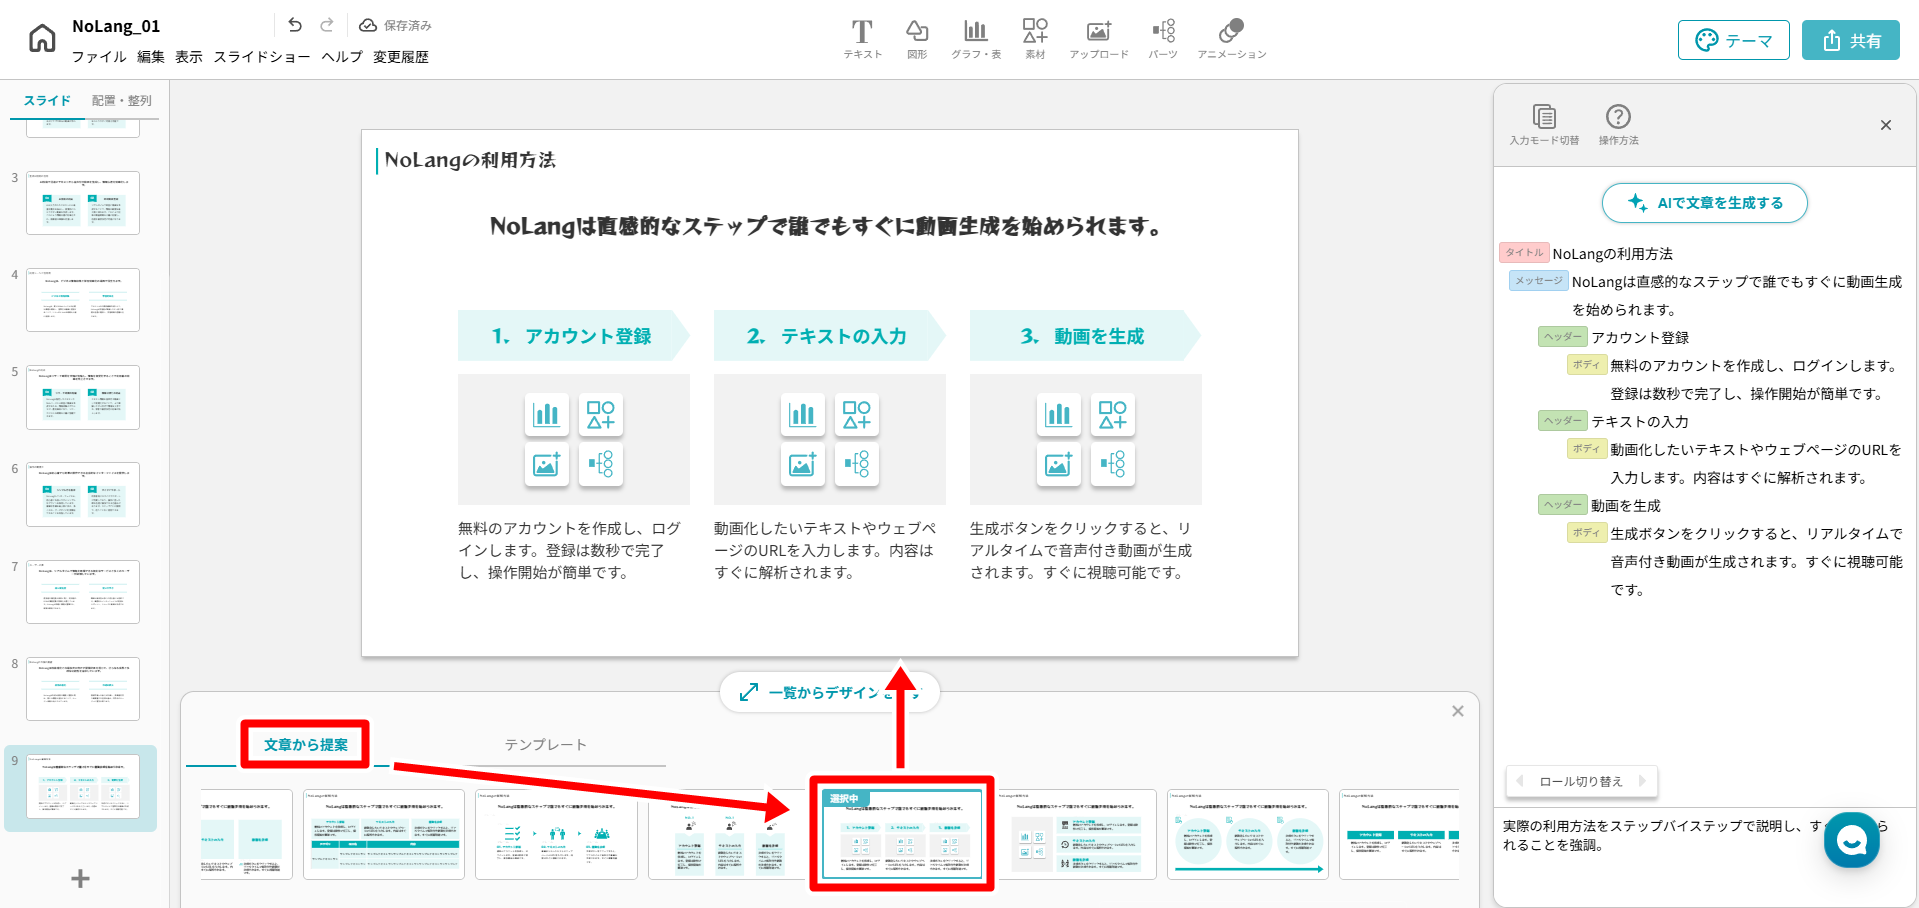Choose the circular steps design thumbnail
Viewport: 1919px width, 908px height.
1248,835
